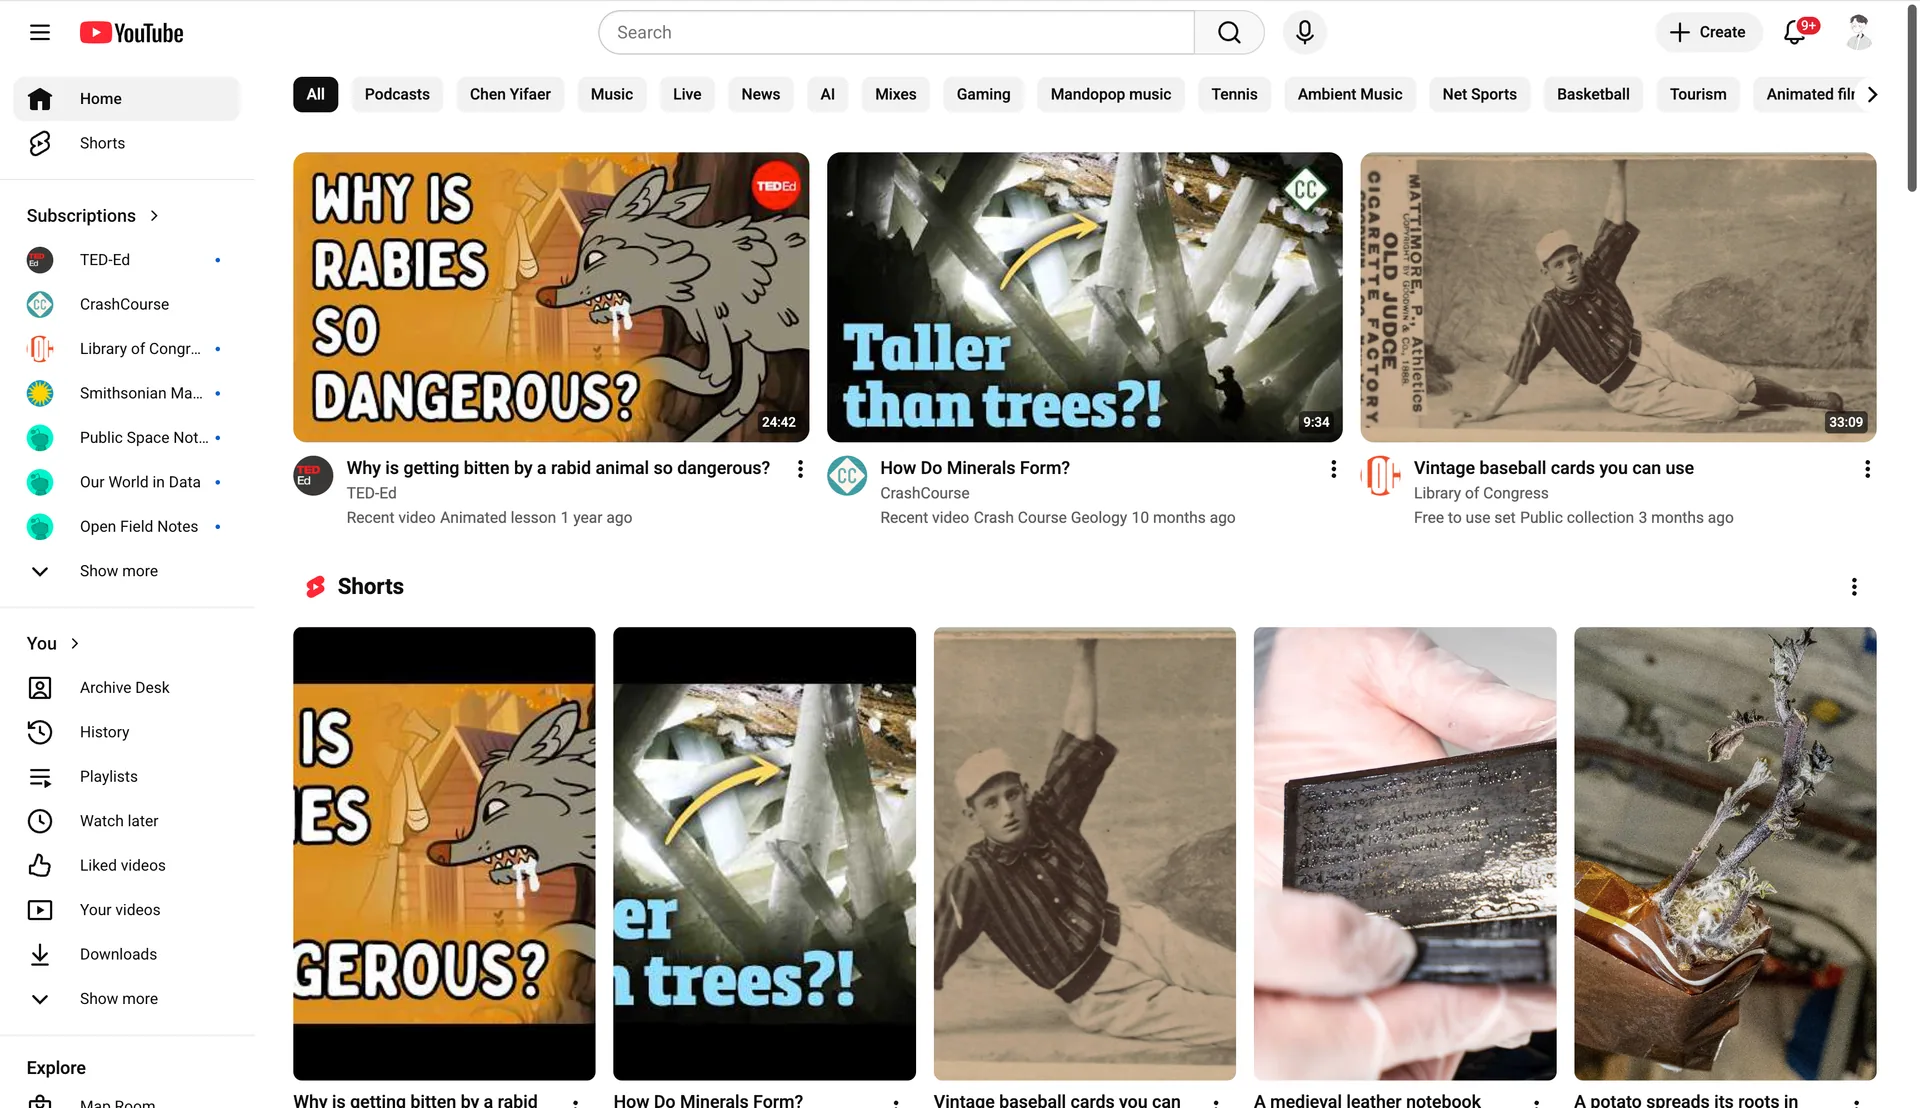The width and height of the screenshot is (1920, 1108).
Task: Open the hamburger guide menu
Action: pos(40,33)
